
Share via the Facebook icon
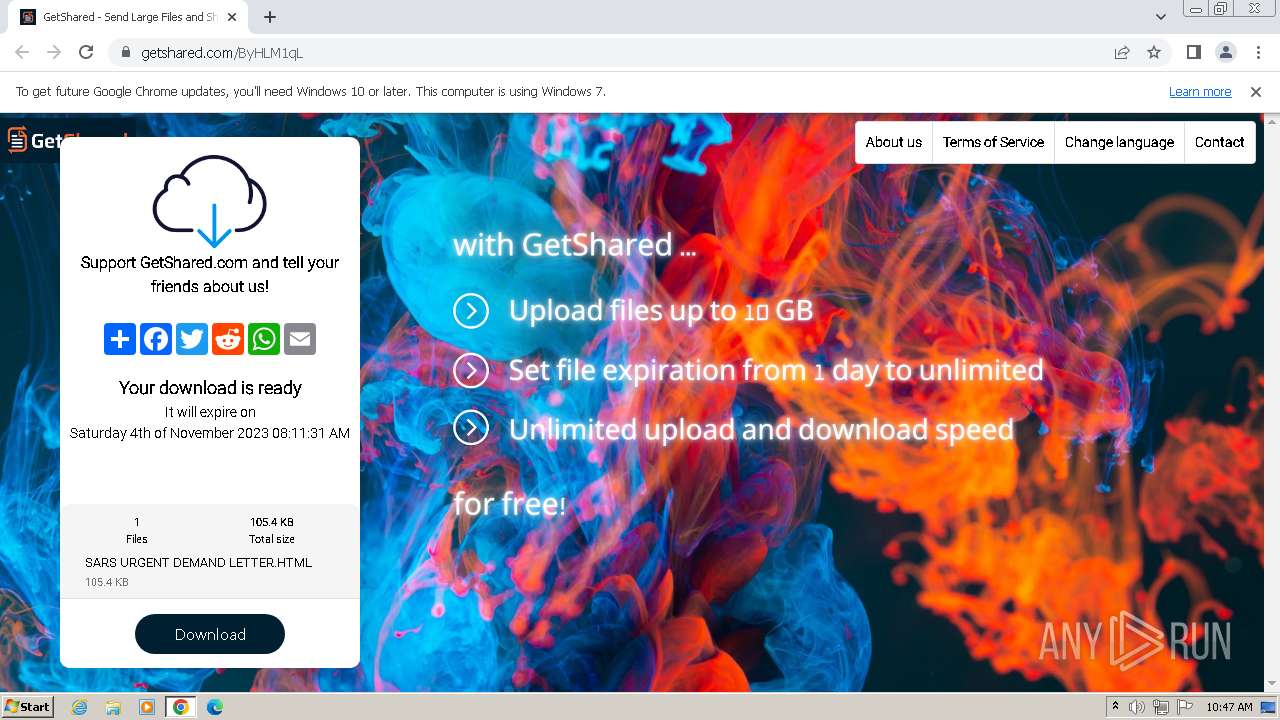pyautogui.click(x=156, y=339)
